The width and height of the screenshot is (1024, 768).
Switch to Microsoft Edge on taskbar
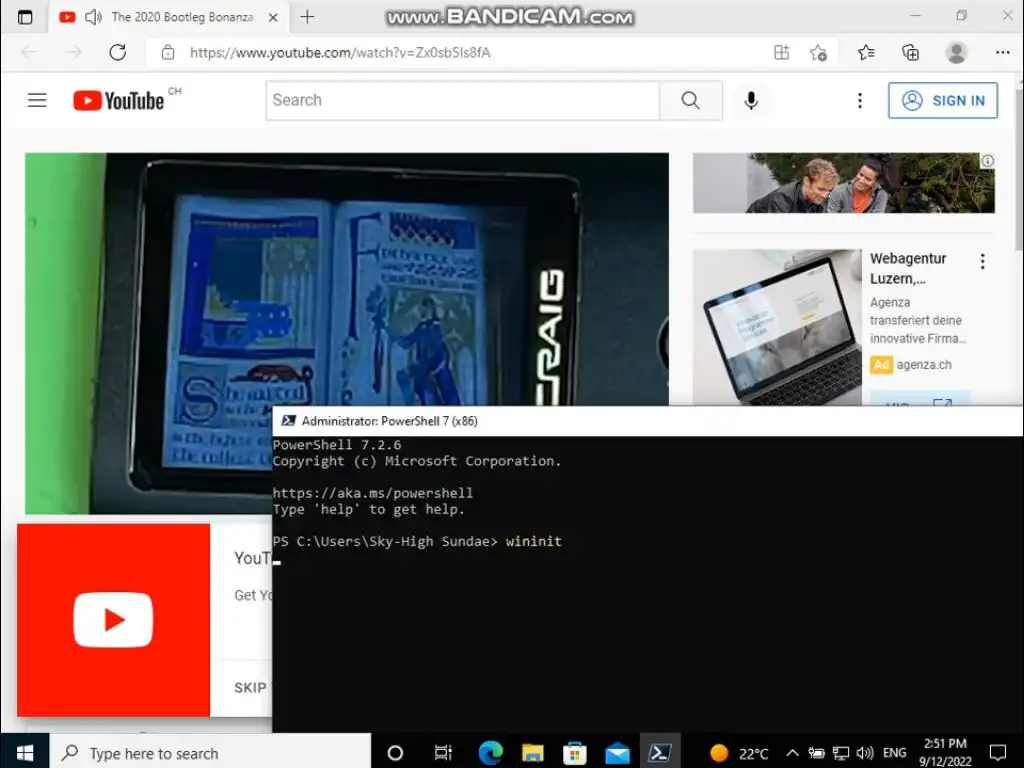tap(490, 753)
